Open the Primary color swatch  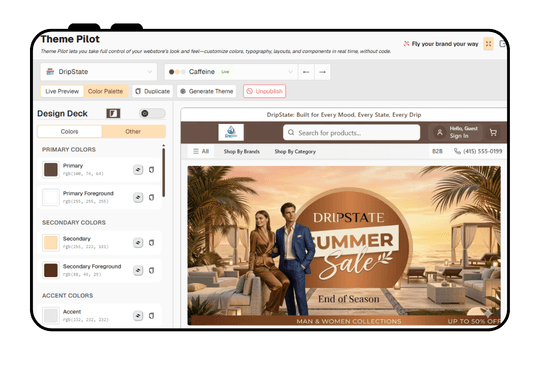click(x=51, y=170)
